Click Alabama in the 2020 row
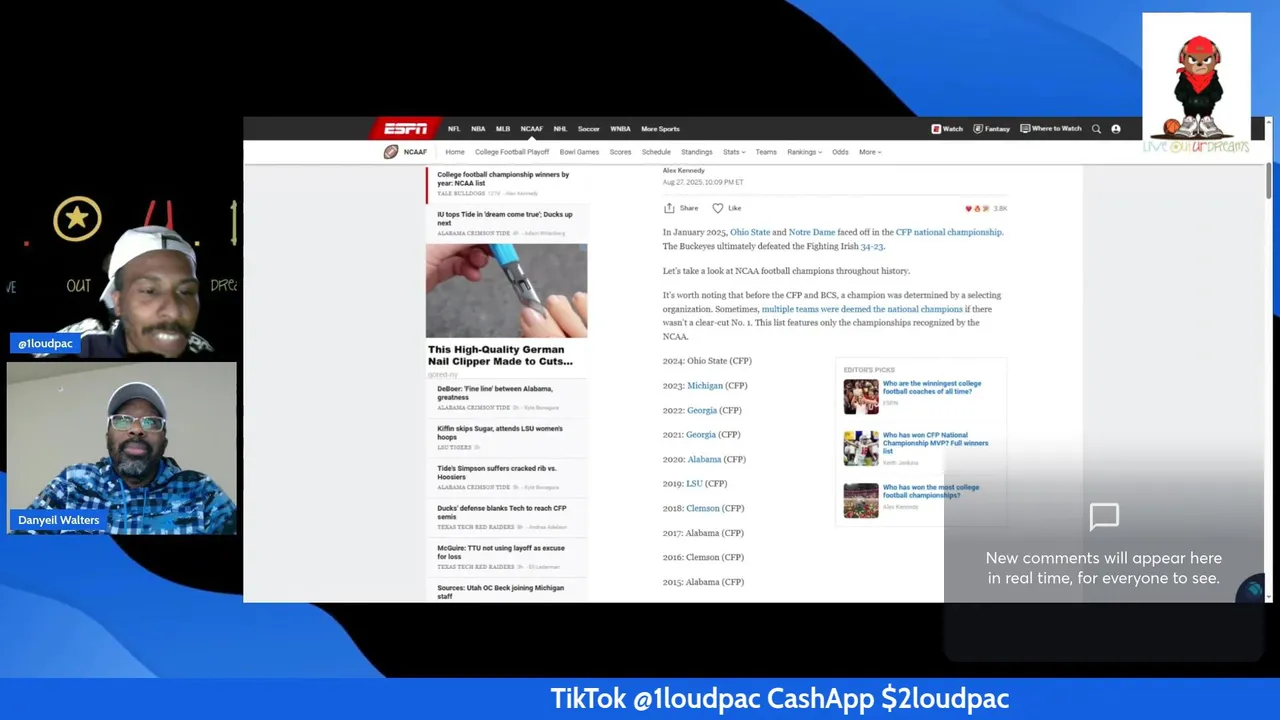Viewport: 1280px width, 720px height. tap(704, 459)
